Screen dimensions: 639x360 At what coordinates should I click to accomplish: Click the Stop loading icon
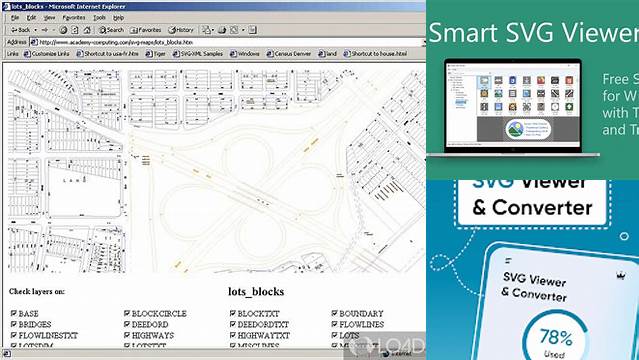[63, 30]
